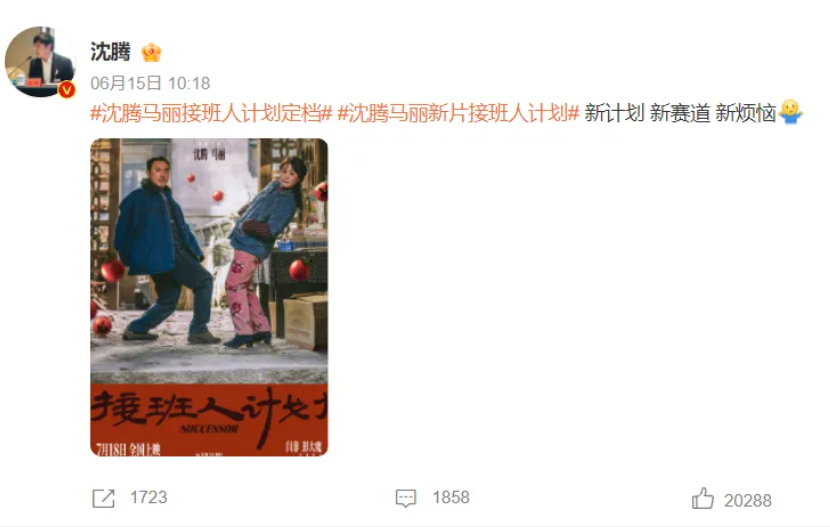The image size is (830, 527).
Task: Click the orange verified V badge
Action: (67, 90)
